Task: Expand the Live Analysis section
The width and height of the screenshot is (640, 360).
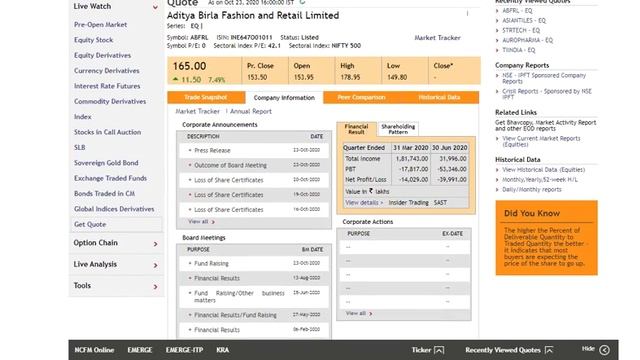Action: point(155,265)
